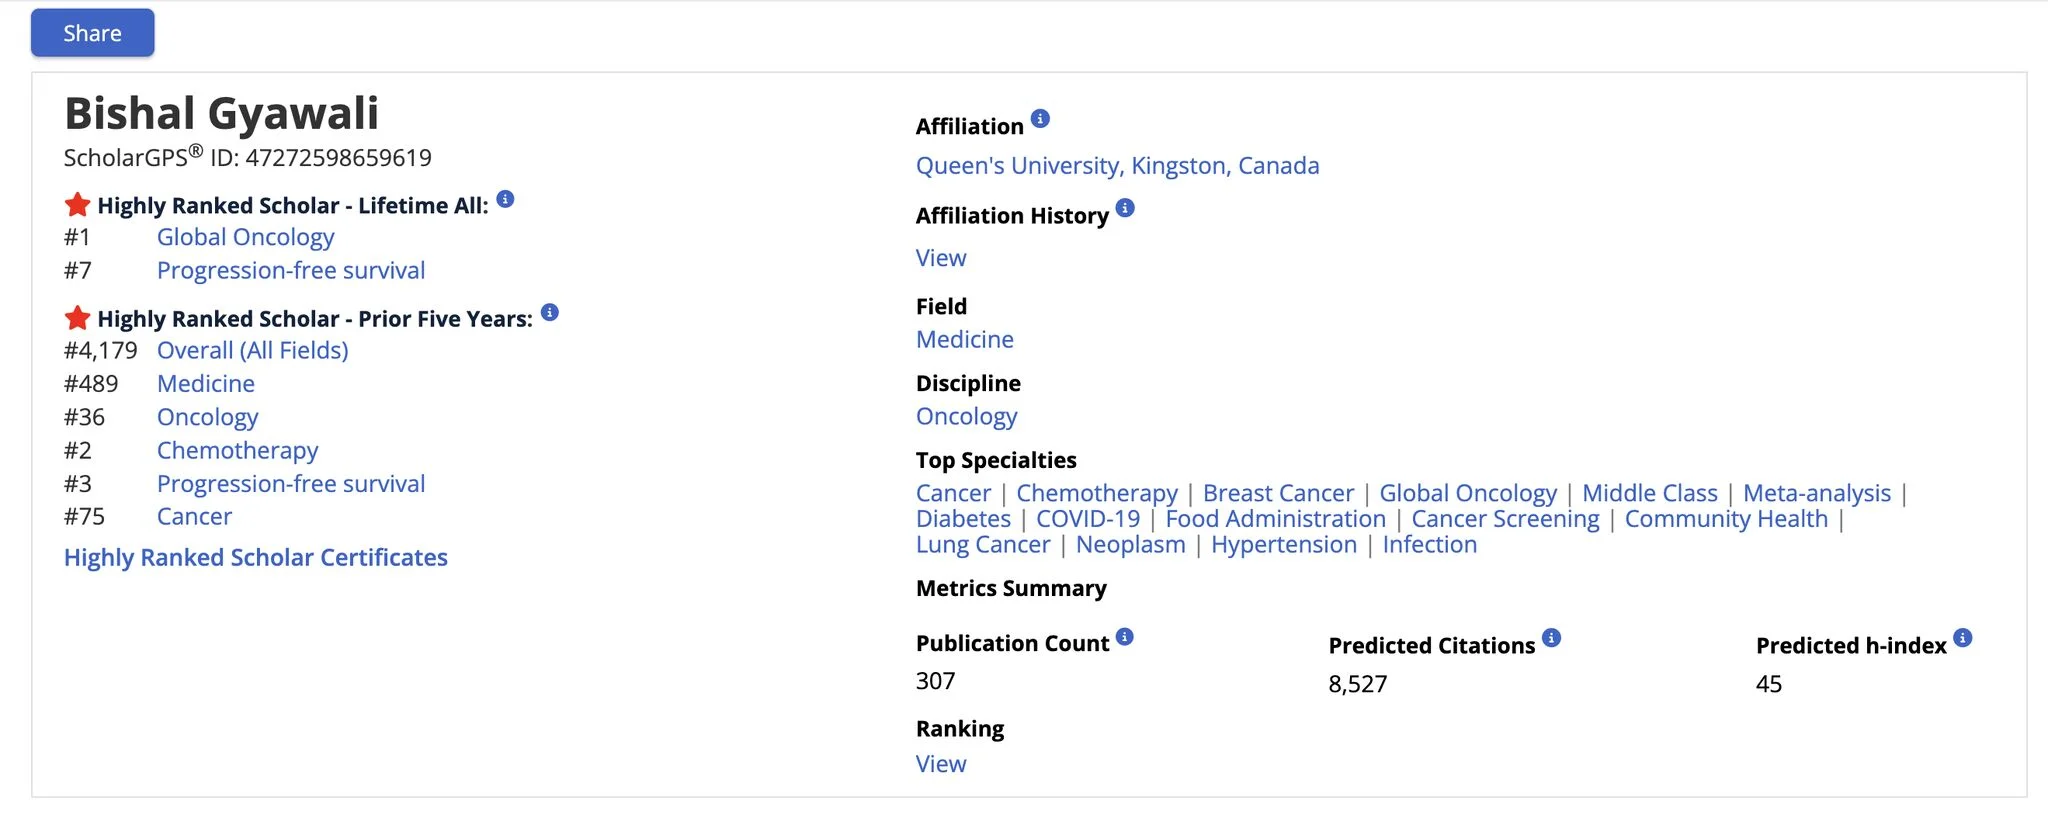The height and width of the screenshot is (818, 2048).
Task: Open the Chemotherapy prior five years ranking
Action: [x=237, y=450]
